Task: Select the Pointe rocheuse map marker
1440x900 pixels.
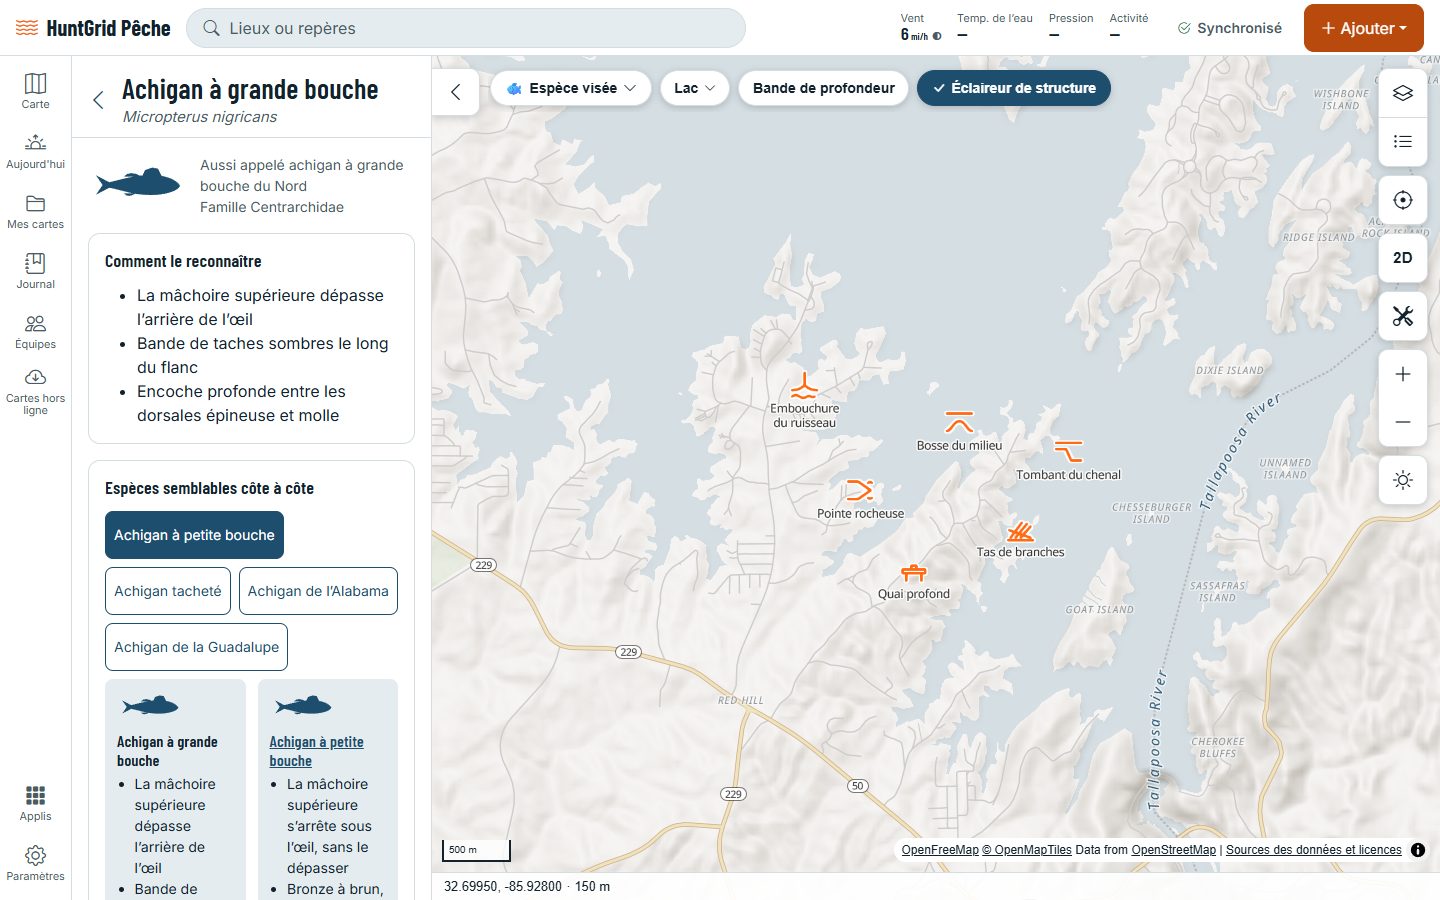Action: coord(860,490)
